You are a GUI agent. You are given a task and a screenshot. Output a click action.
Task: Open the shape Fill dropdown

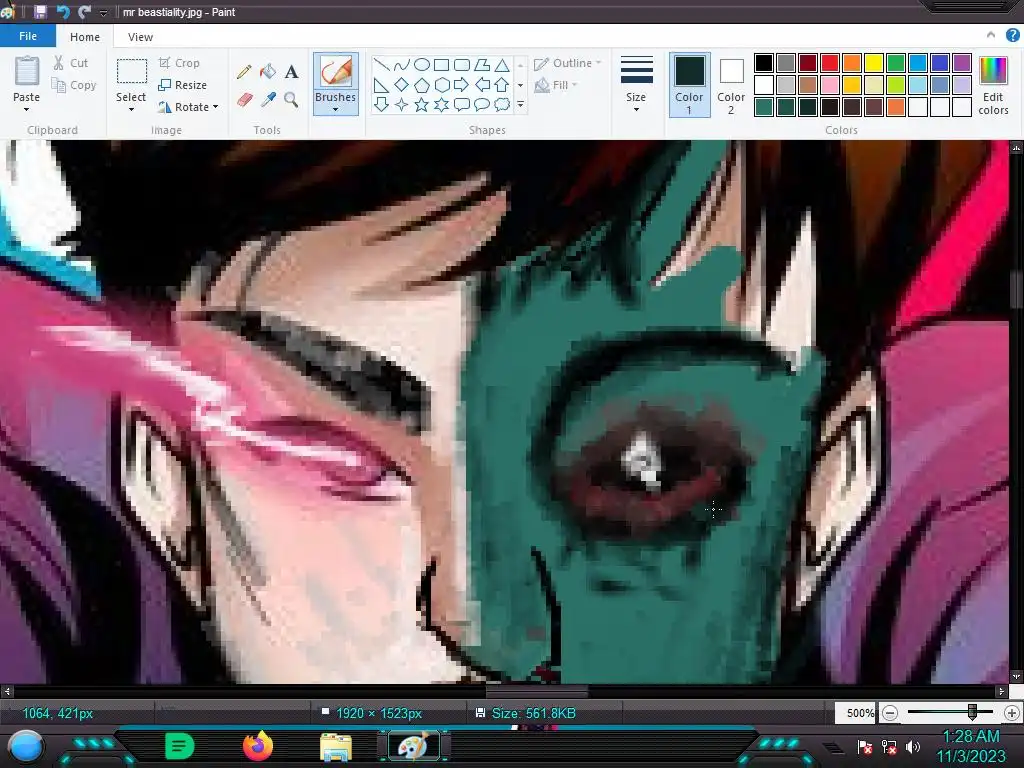pyautogui.click(x=556, y=85)
